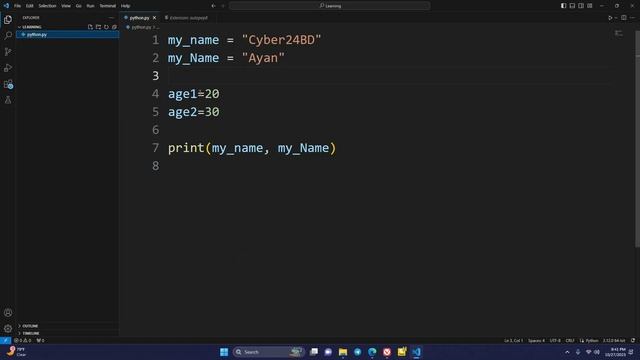Screen dimensions: 640x360
Task: Click the Windows taskbar Search box
Action: click(269, 352)
